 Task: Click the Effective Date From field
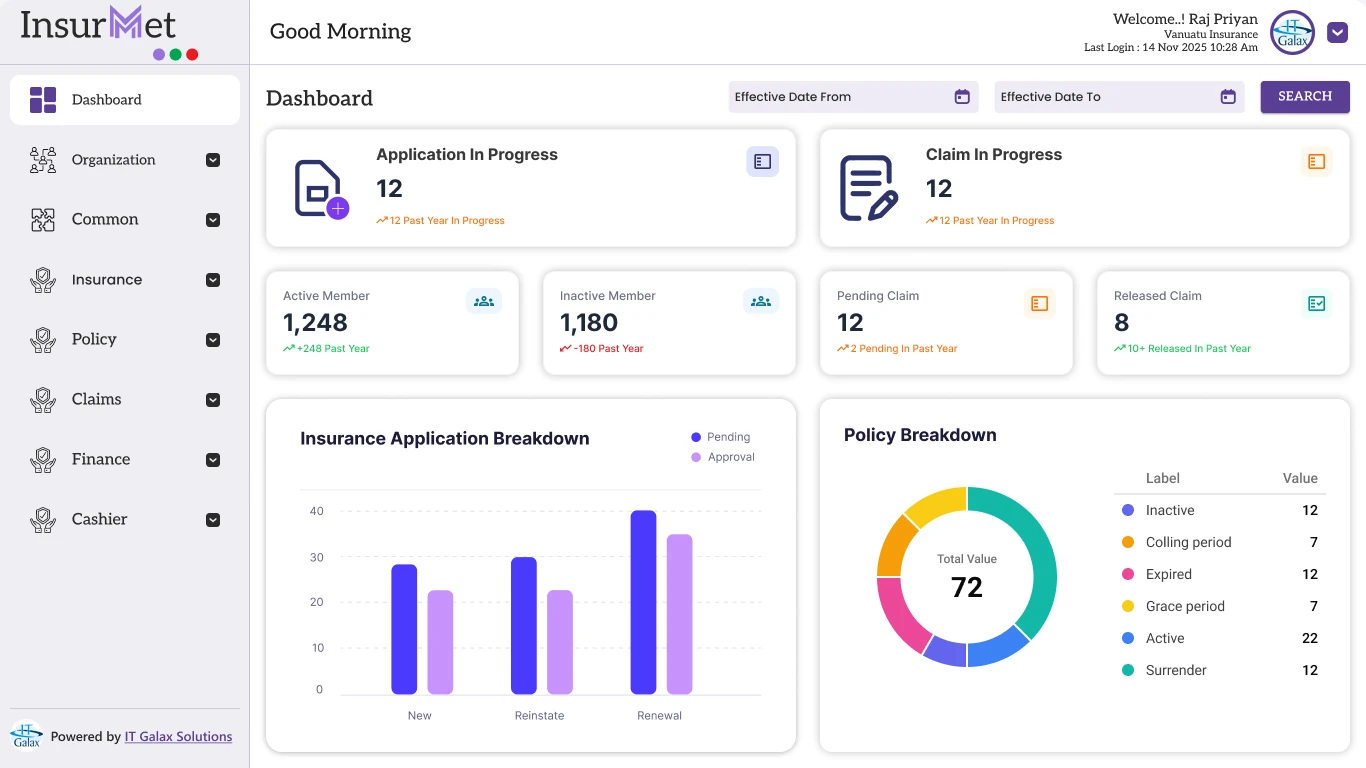(853, 97)
